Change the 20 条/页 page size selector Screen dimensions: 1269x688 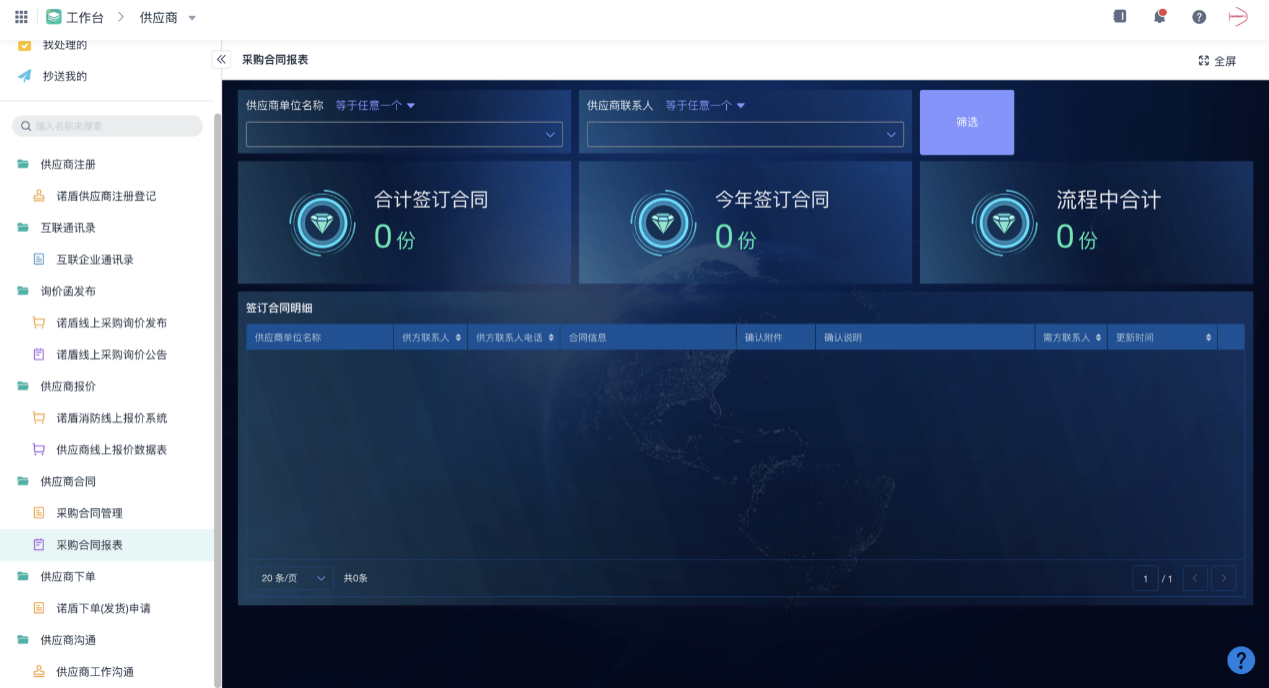click(x=294, y=578)
